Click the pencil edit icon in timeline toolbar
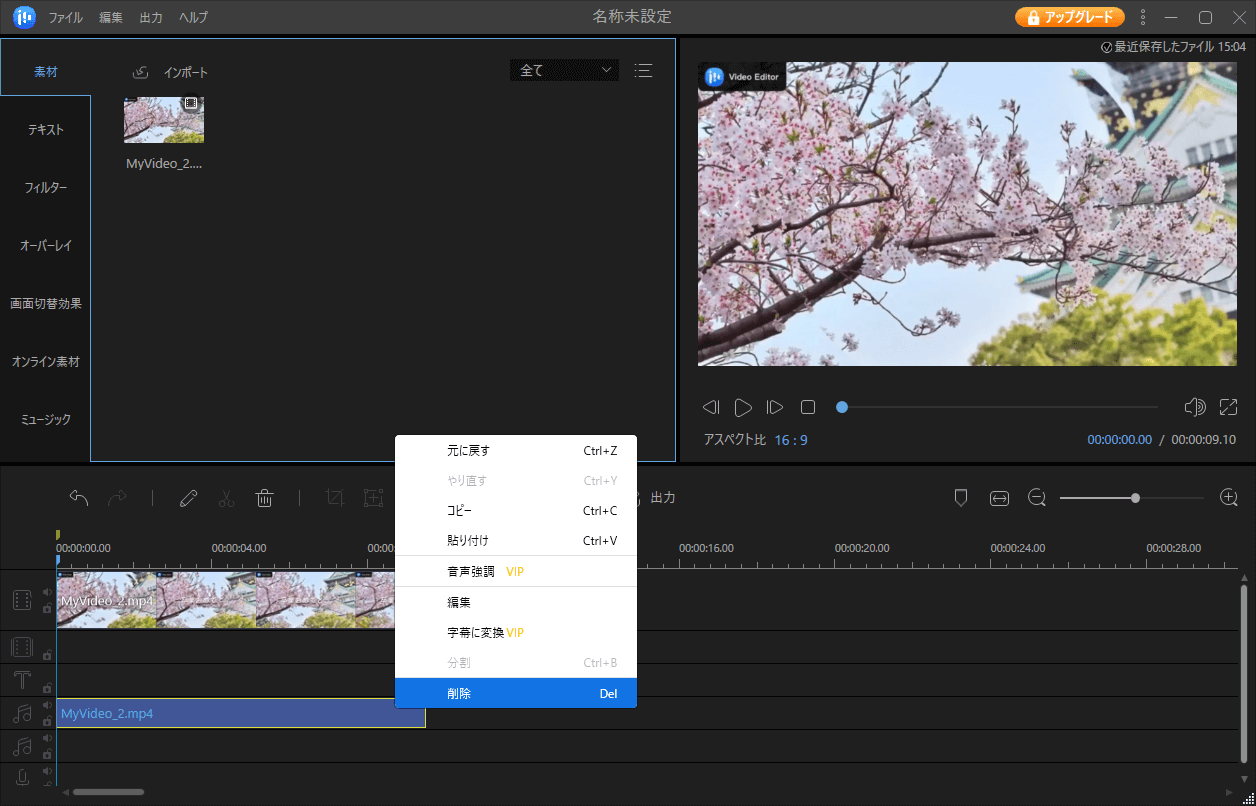 click(188, 498)
